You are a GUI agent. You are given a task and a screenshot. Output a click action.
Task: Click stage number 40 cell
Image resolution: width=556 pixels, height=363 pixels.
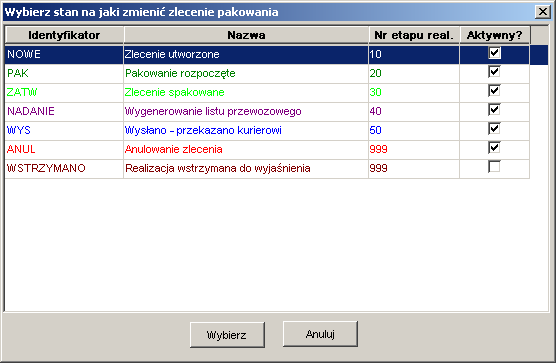tap(414, 111)
